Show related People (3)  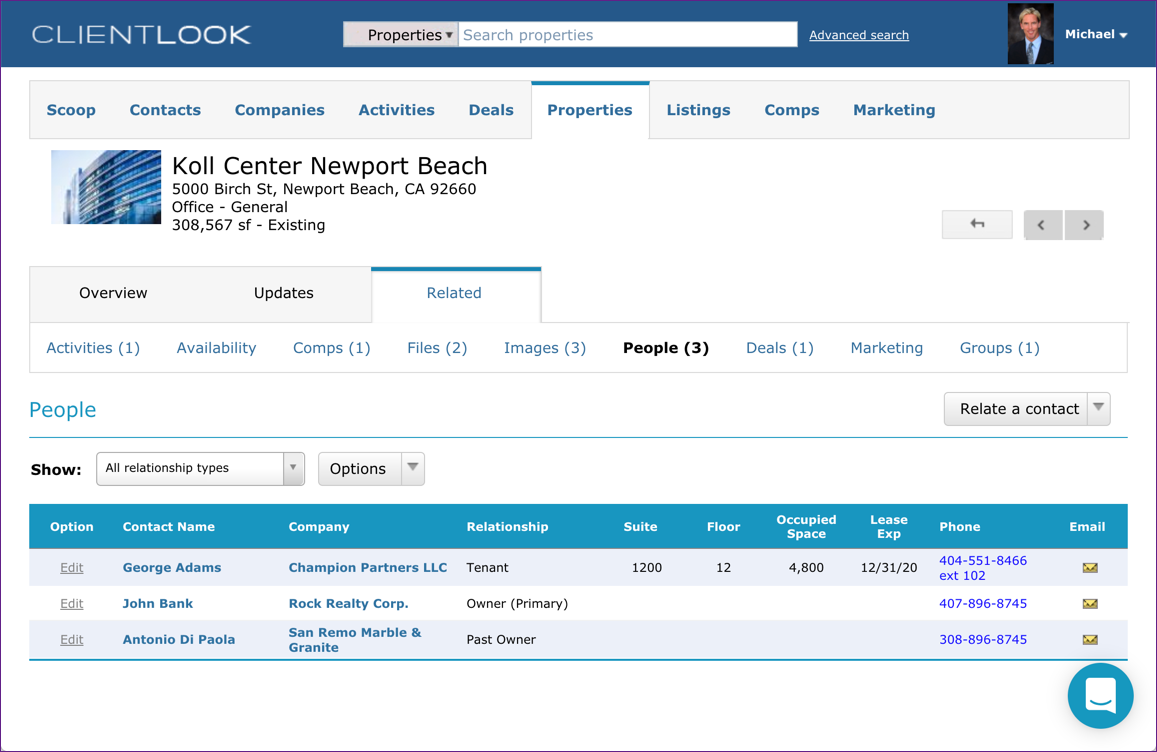click(x=666, y=348)
